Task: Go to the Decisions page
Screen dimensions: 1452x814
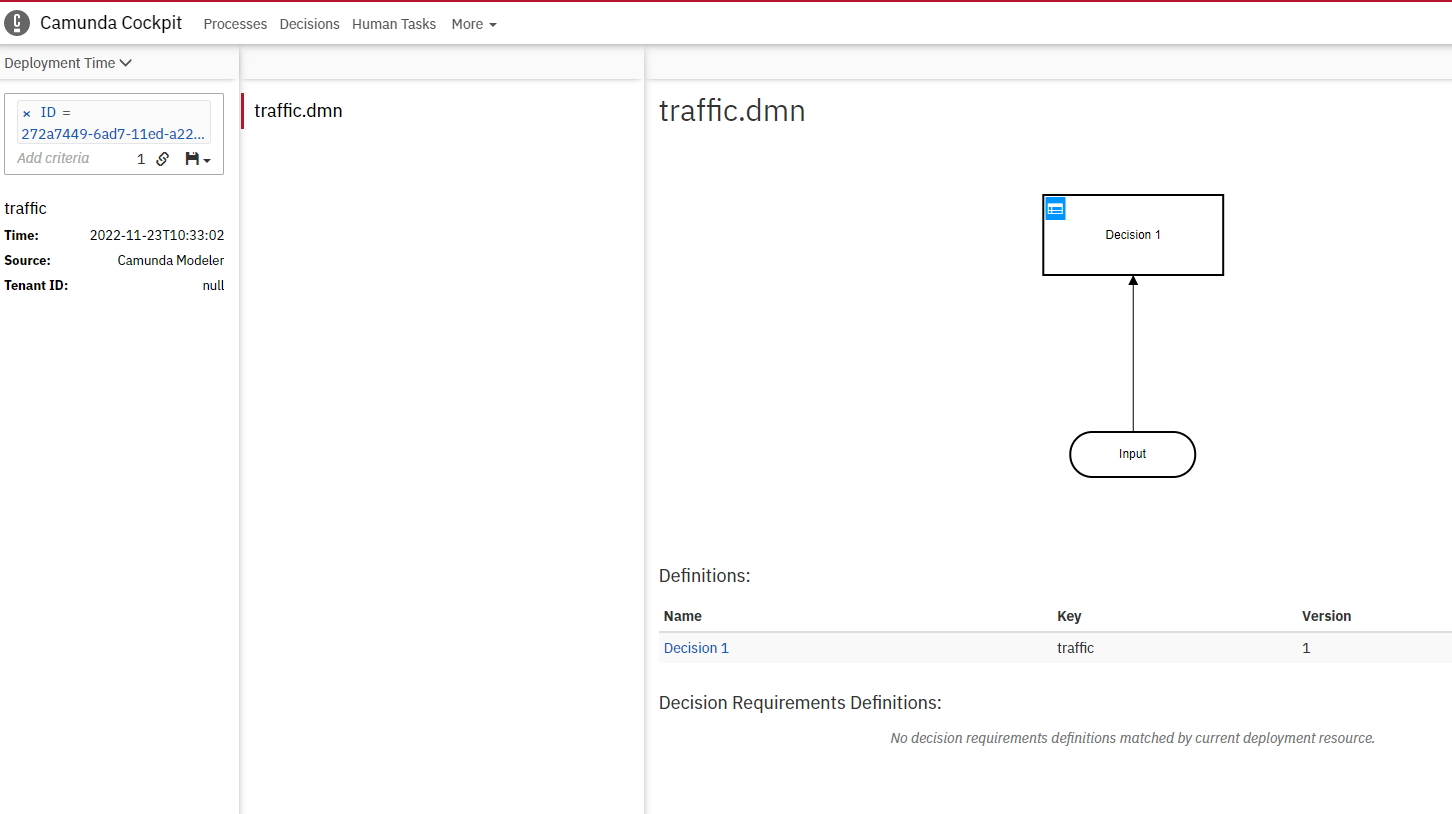Action: 309,24
